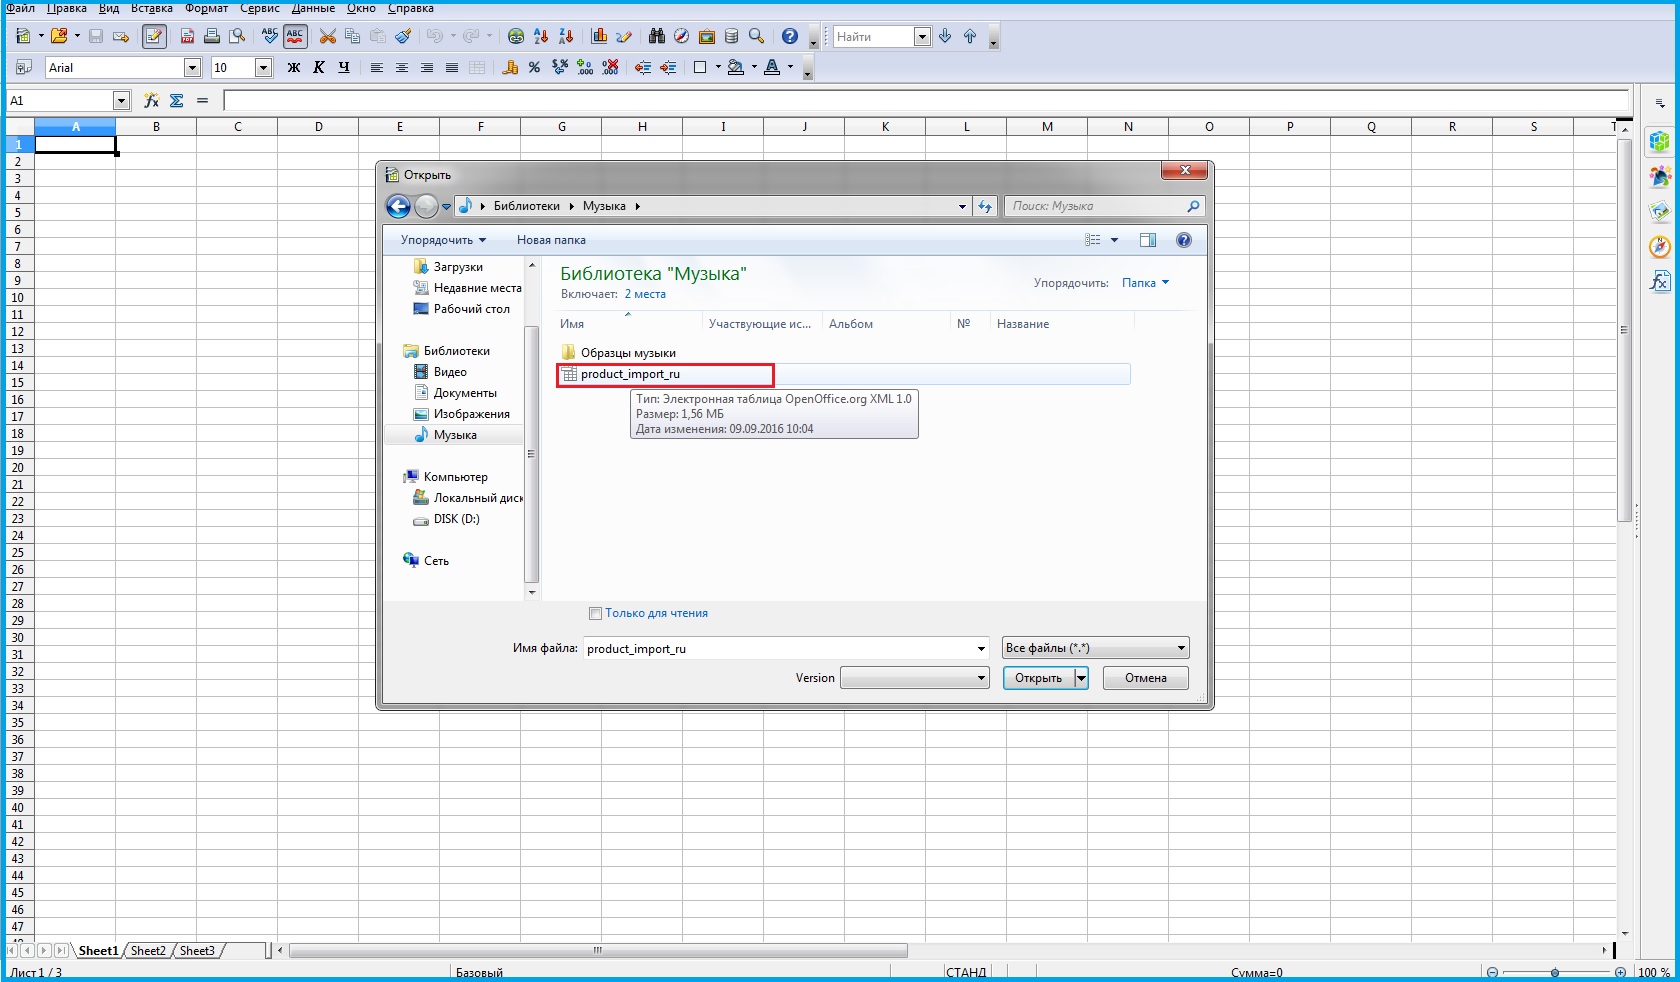Viewport: 1680px width, 982px height.
Task: Expand the file name history dropdown
Action: [981, 649]
